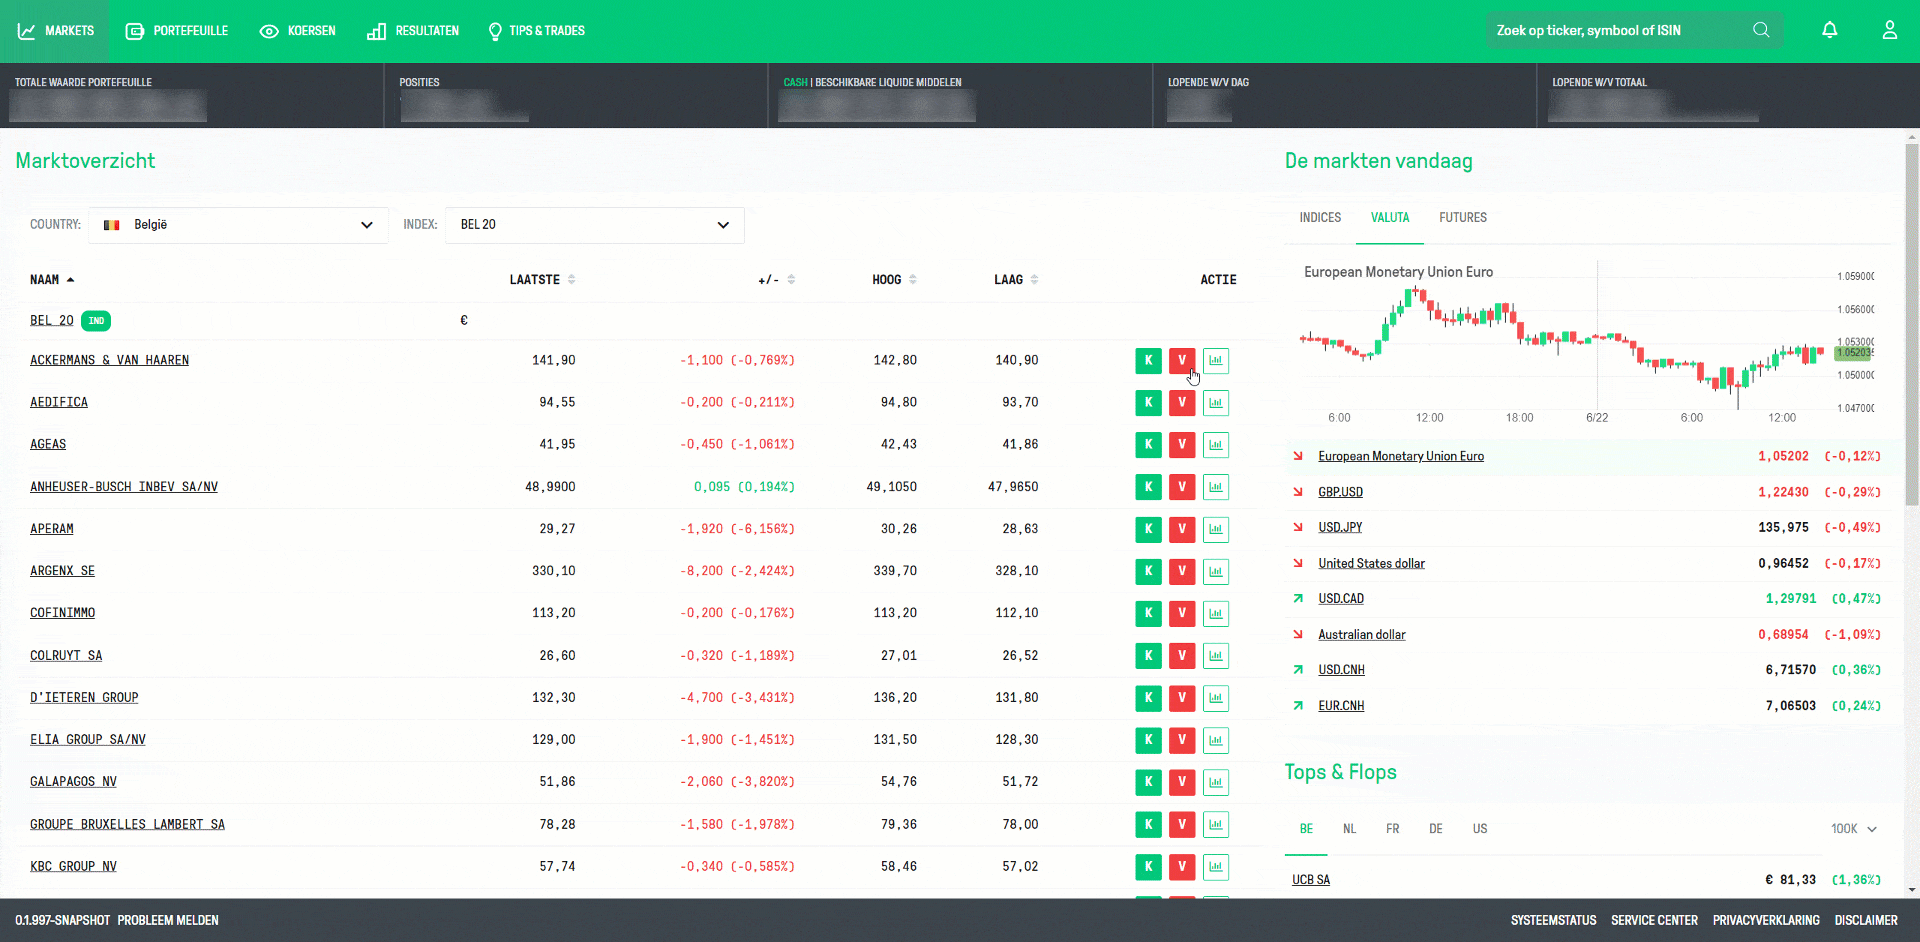Click green K buy button for Ackermans
The height and width of the screenshot is (942, 1920).
pyautogui.click(x=1148, y=360)
